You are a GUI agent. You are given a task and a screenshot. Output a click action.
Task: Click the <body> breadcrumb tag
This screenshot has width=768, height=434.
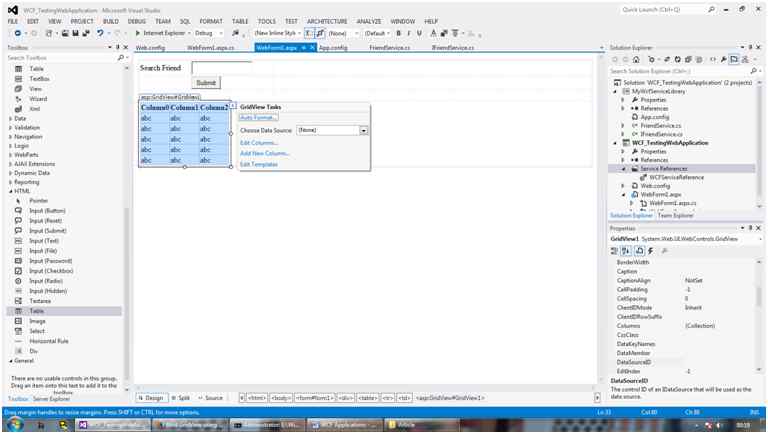point(281,398)
